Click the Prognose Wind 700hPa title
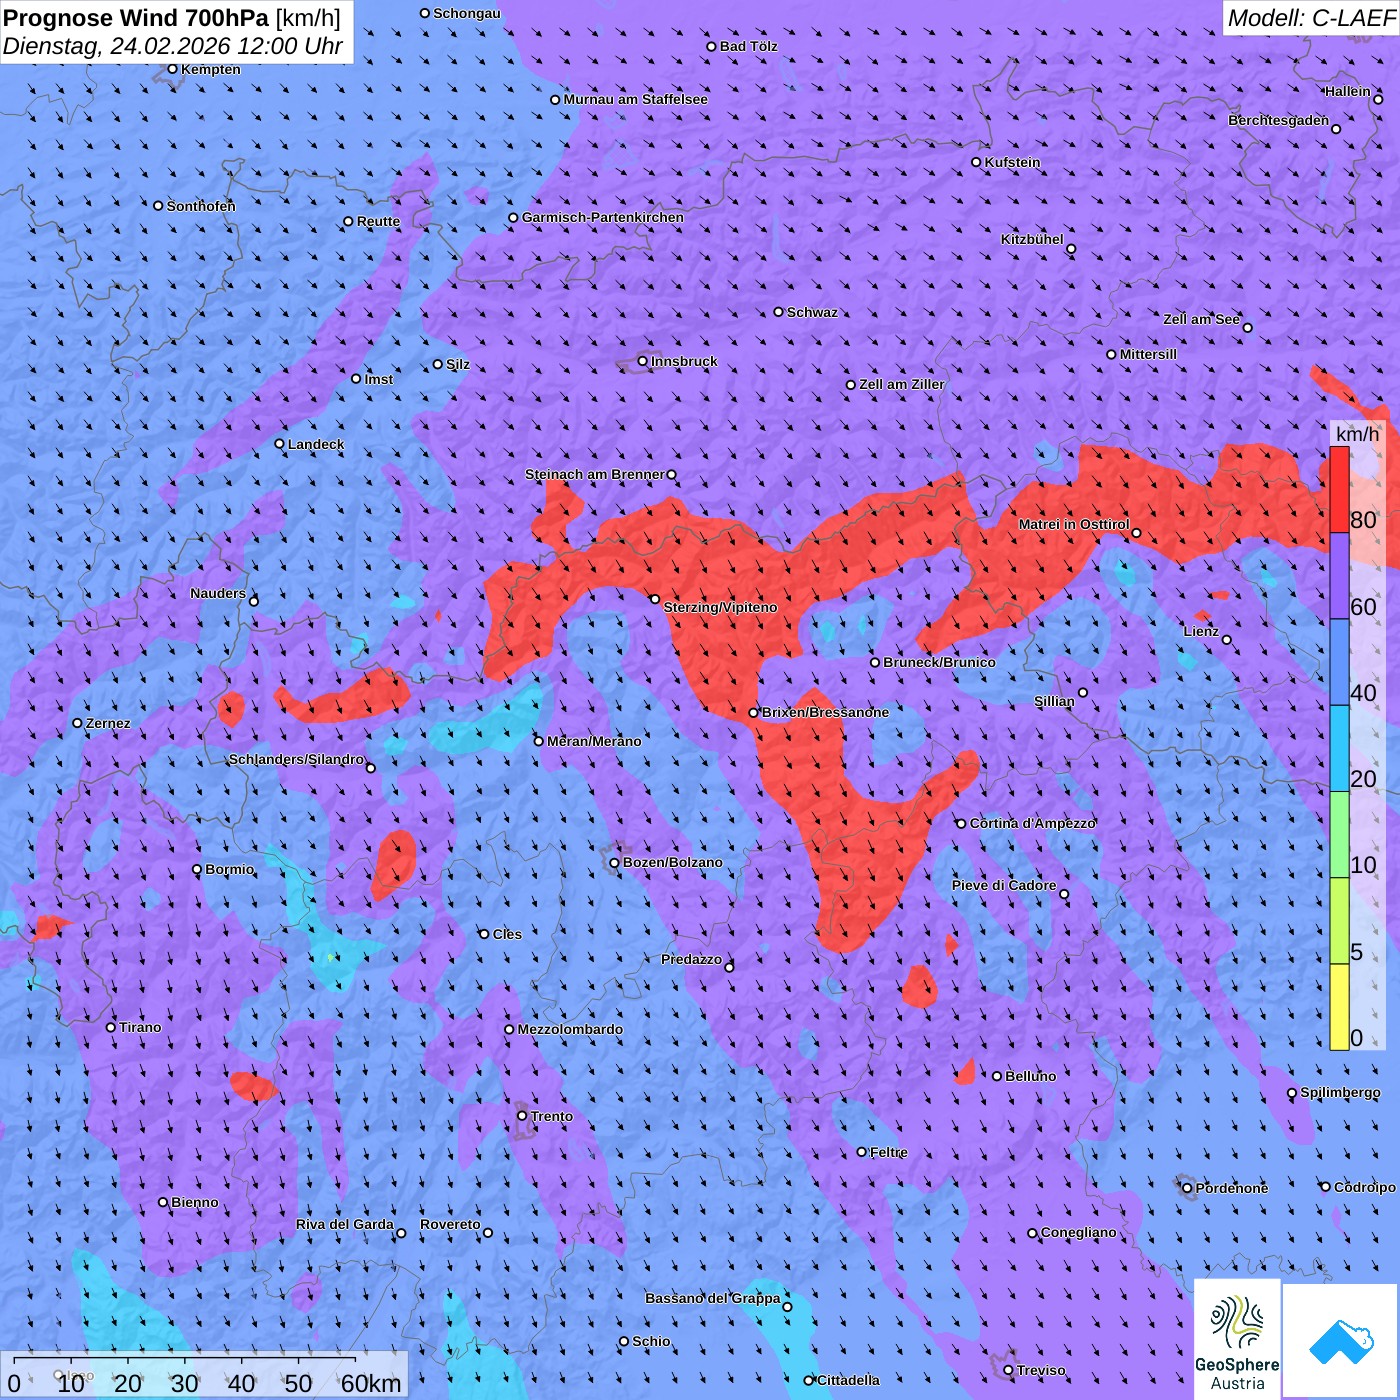1400x1400 pixels. [x=172, y=17]
